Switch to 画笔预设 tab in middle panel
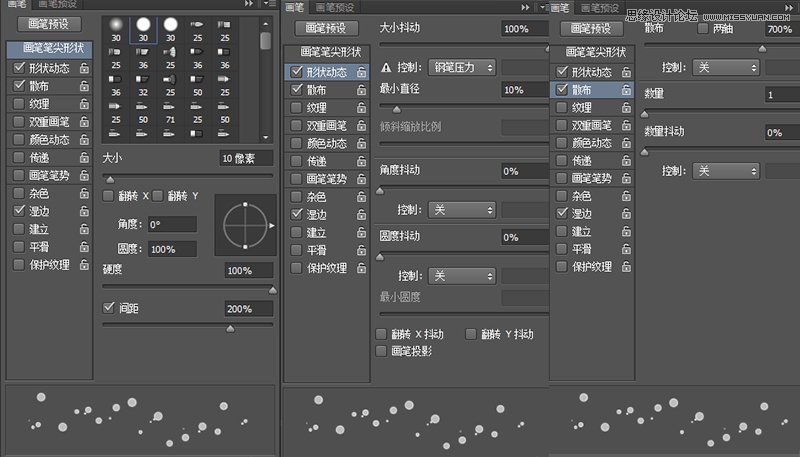Image resolution: width=800 pixels, height=457 pixels. coord(335,7)
